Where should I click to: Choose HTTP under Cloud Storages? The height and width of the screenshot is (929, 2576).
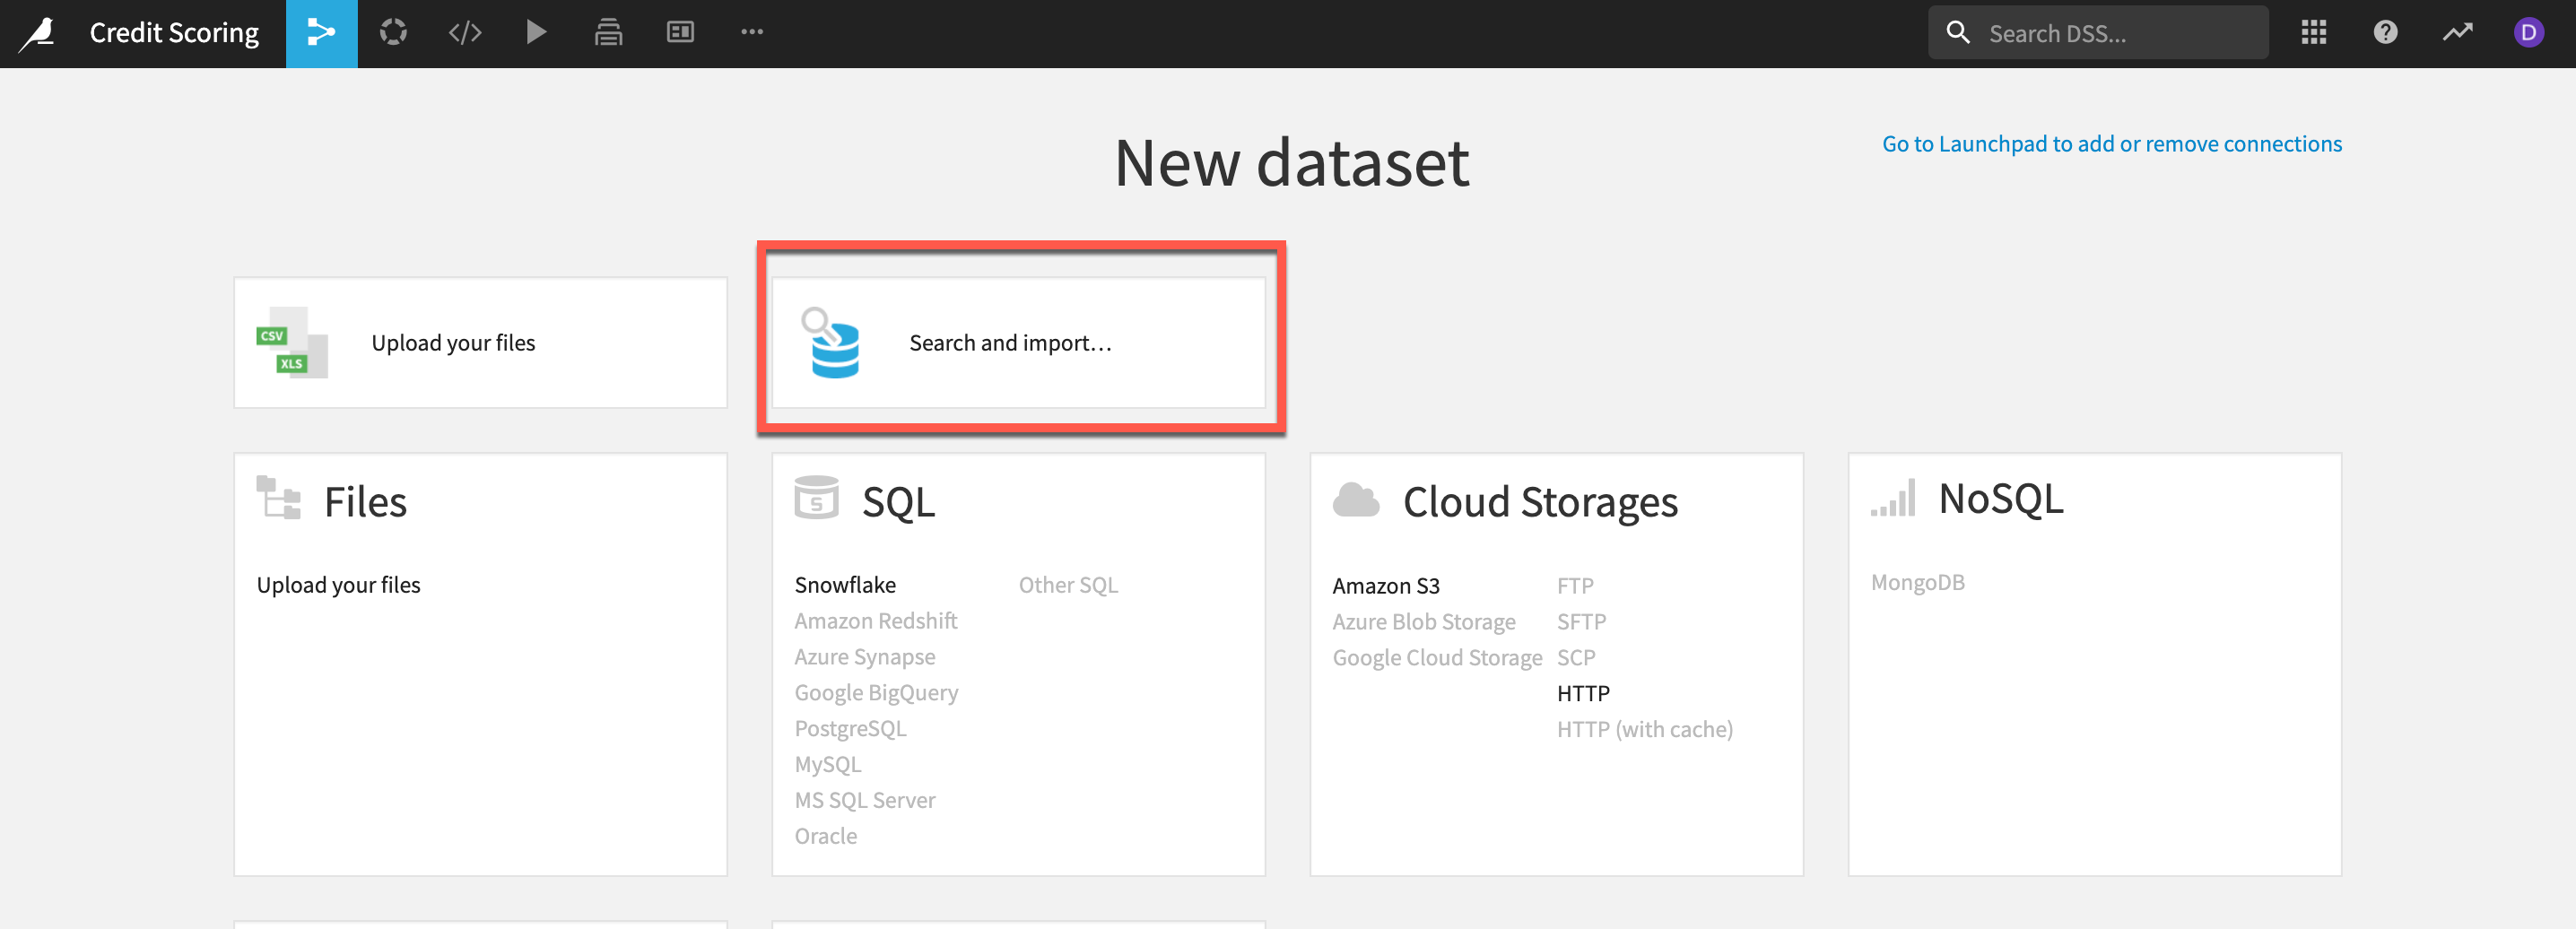1582,693
